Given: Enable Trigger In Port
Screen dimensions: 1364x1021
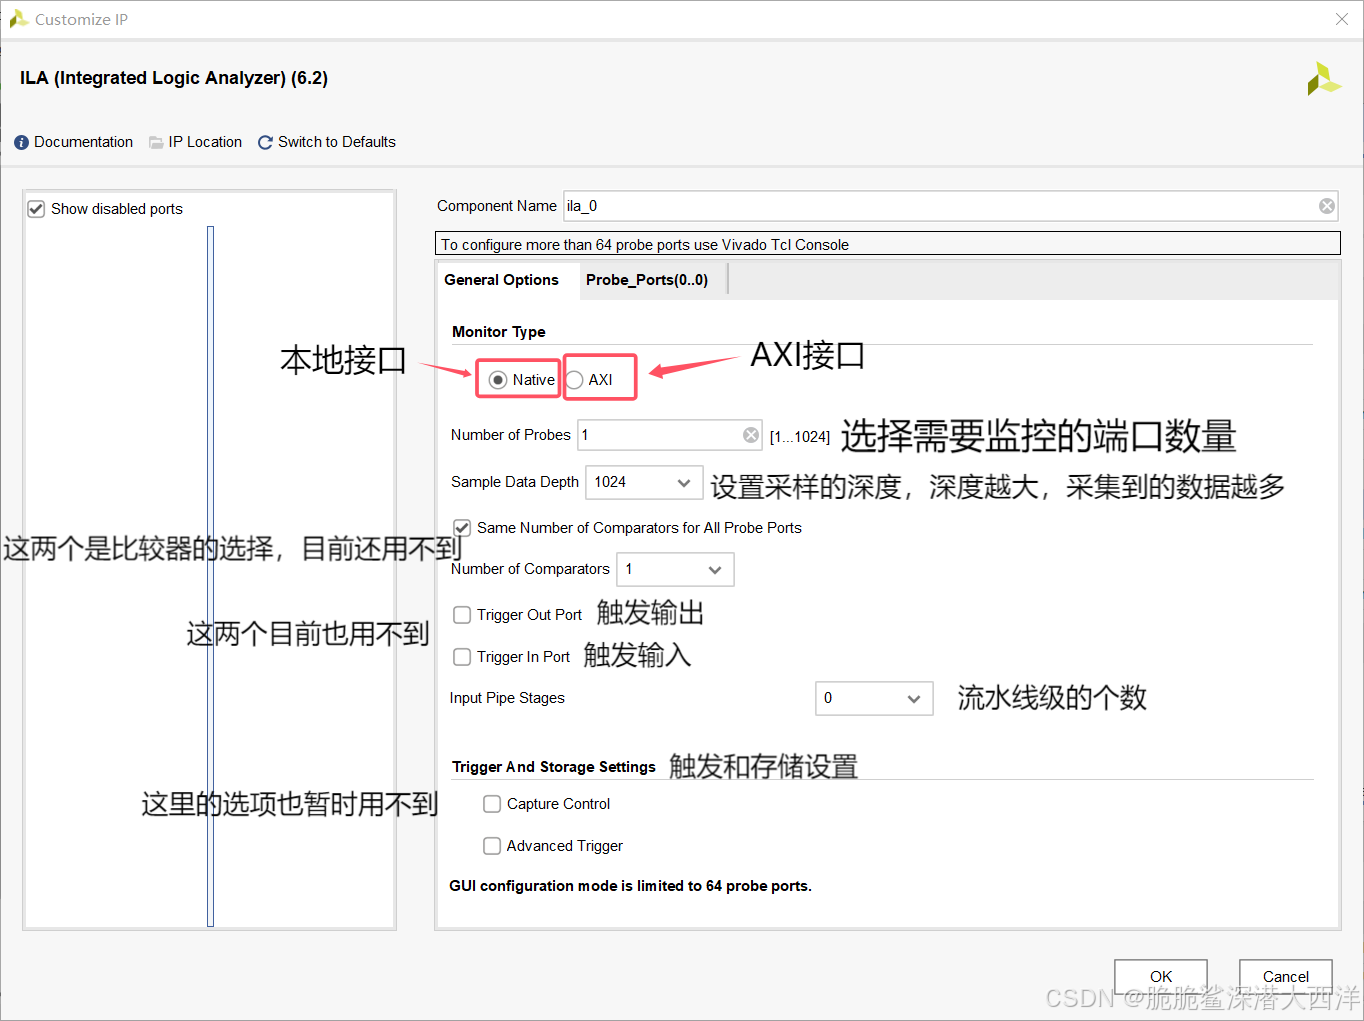Looking at the screenshot, I should 462,657.
